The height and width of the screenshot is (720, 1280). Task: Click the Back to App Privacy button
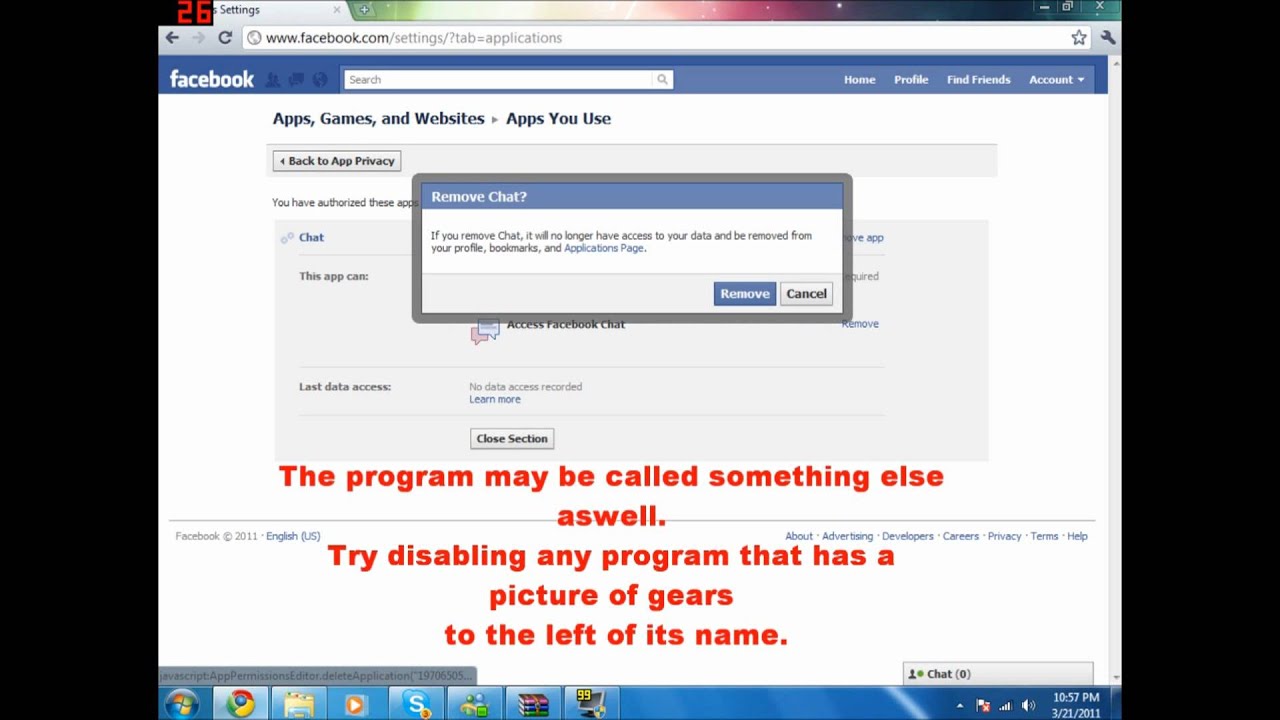tap(337, 161)
